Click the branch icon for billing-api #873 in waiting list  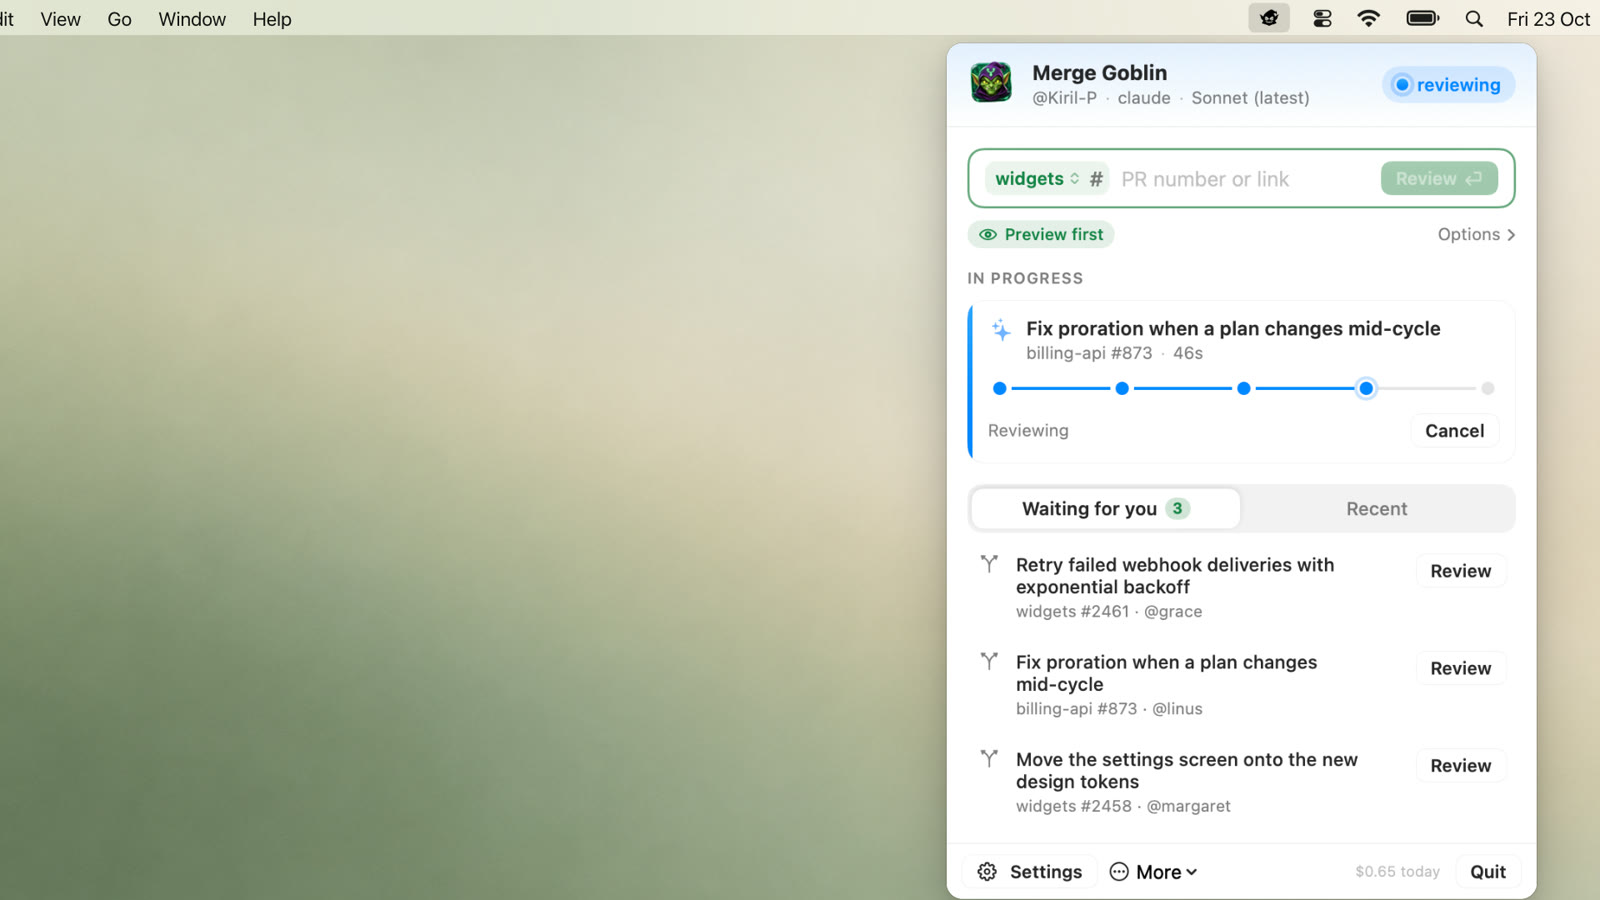coord(989,661)
